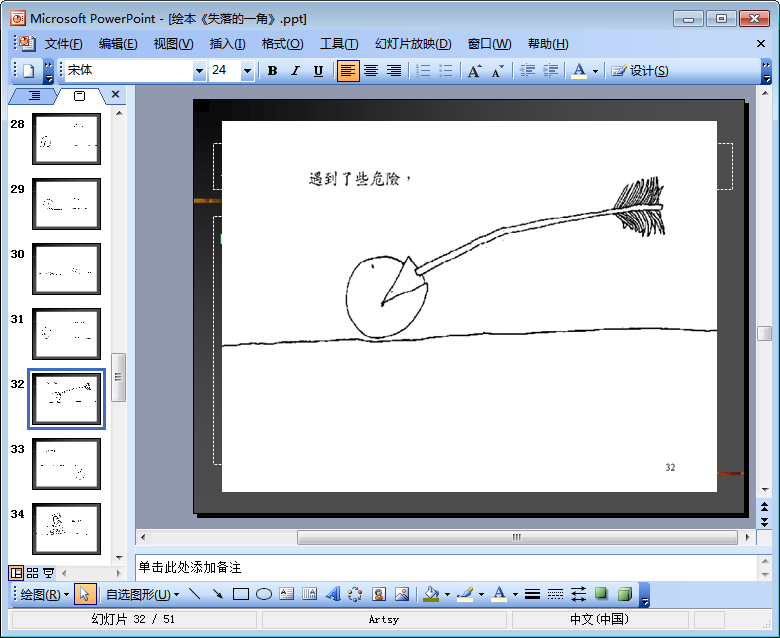Viewport: 780px width, 638px height.
Task: Choose dash style
Action: pyautogui.click(x=555, y=594)
